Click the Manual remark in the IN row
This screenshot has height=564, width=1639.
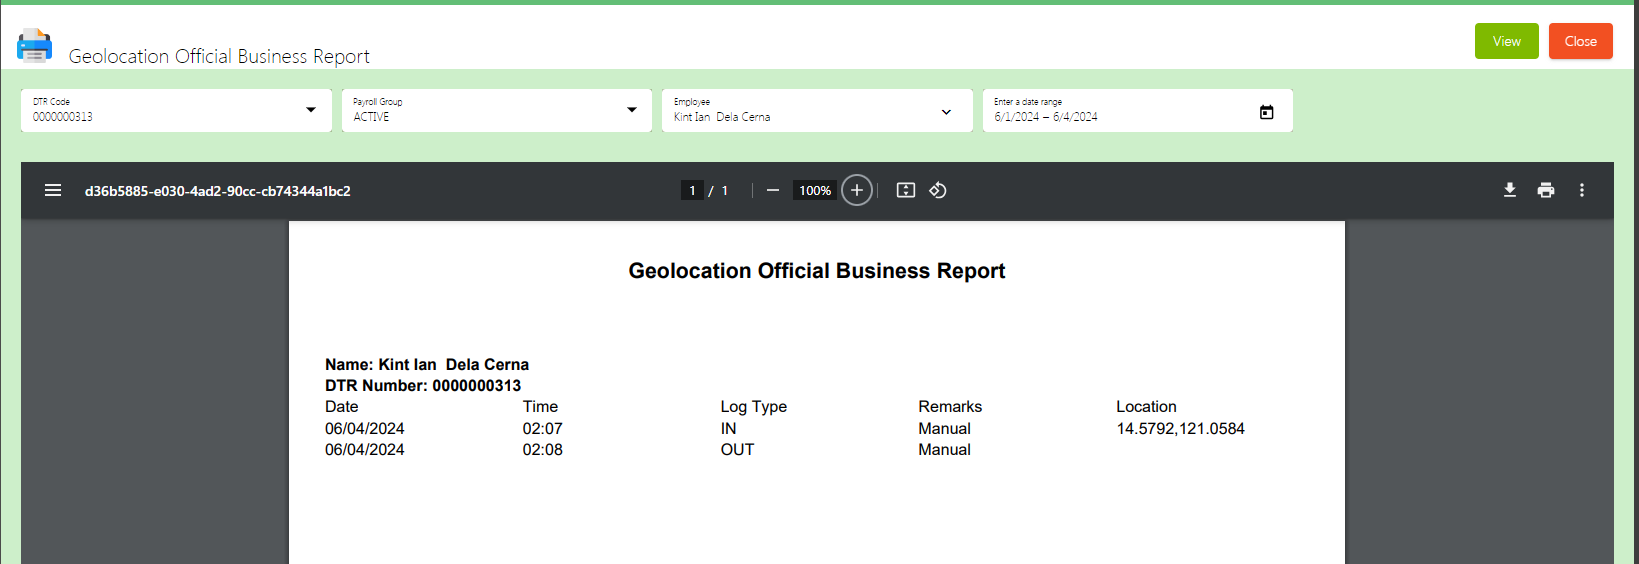945,429
